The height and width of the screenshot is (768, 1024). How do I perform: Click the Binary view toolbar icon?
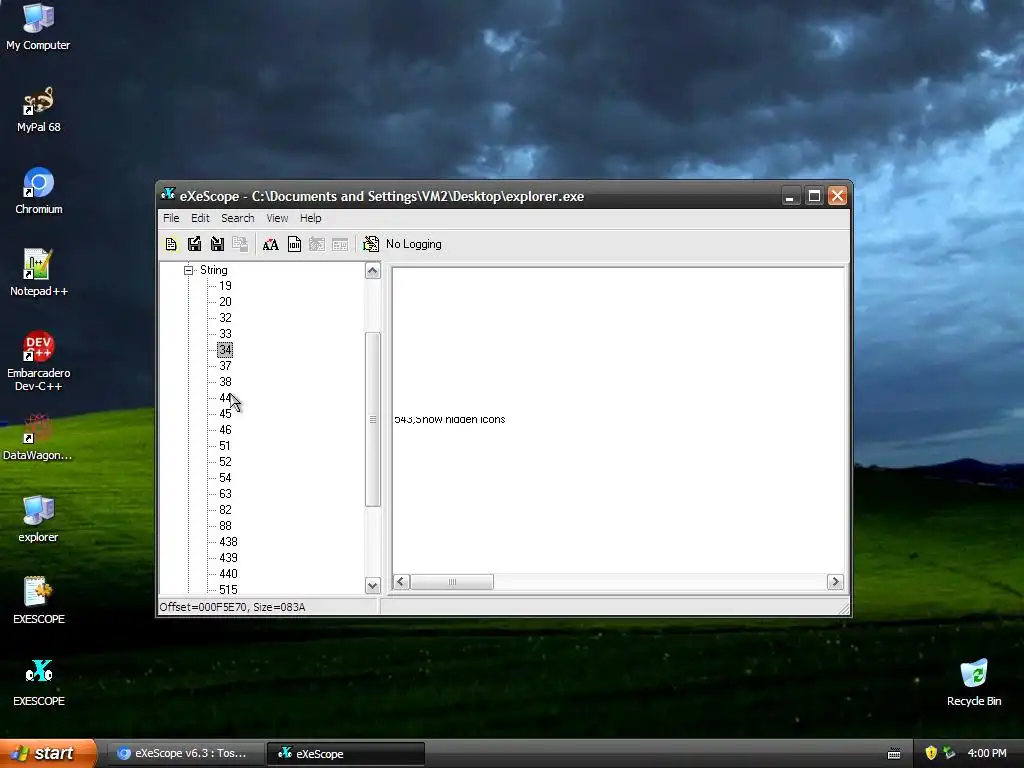(295, 244)
